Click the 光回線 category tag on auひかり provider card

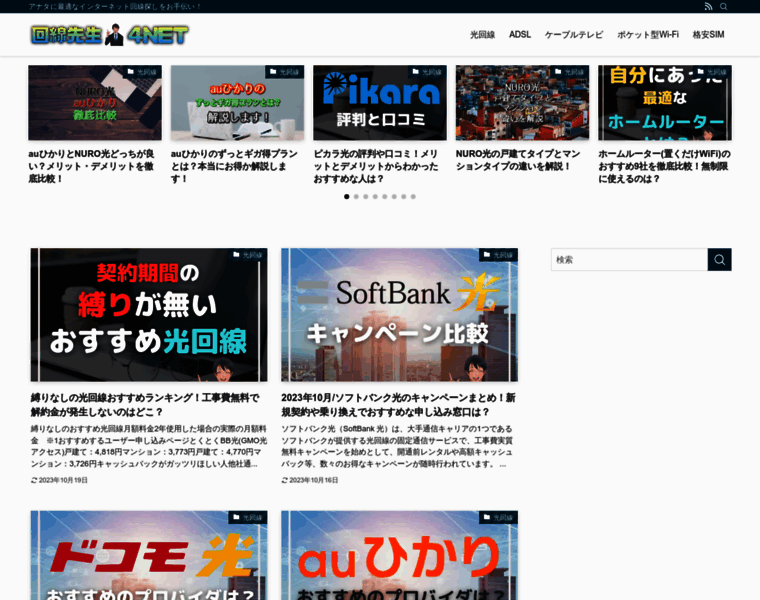(x=498, y=517)
